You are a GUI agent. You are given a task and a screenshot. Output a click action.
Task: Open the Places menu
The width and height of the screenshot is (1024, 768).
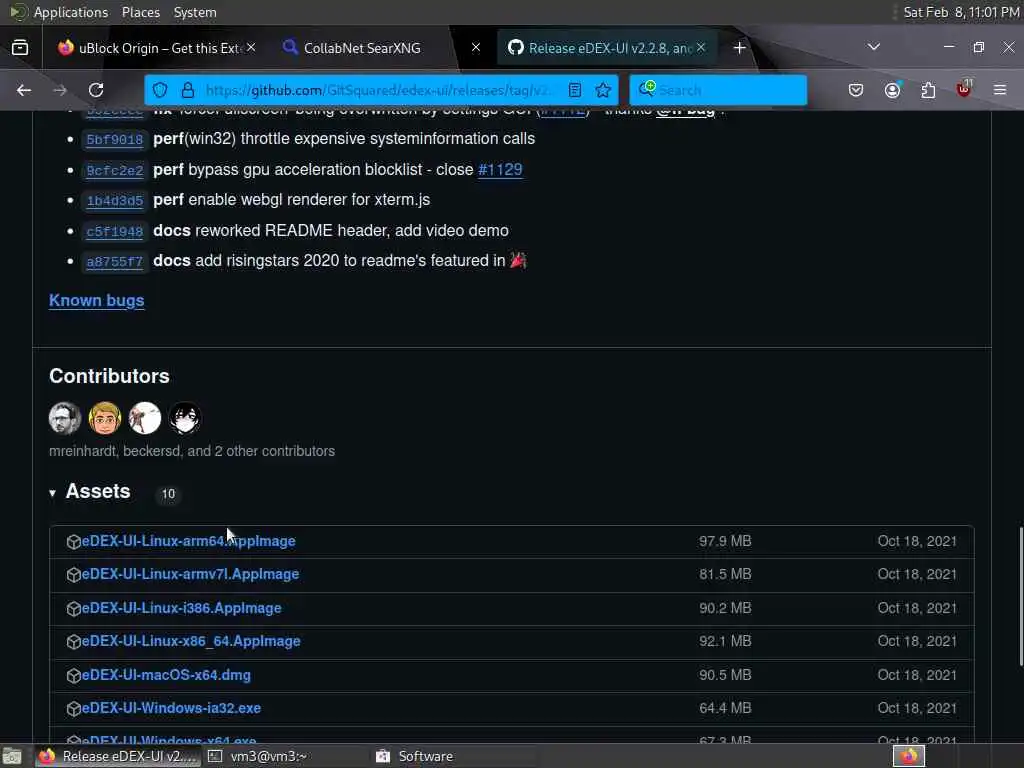point(140,12)
